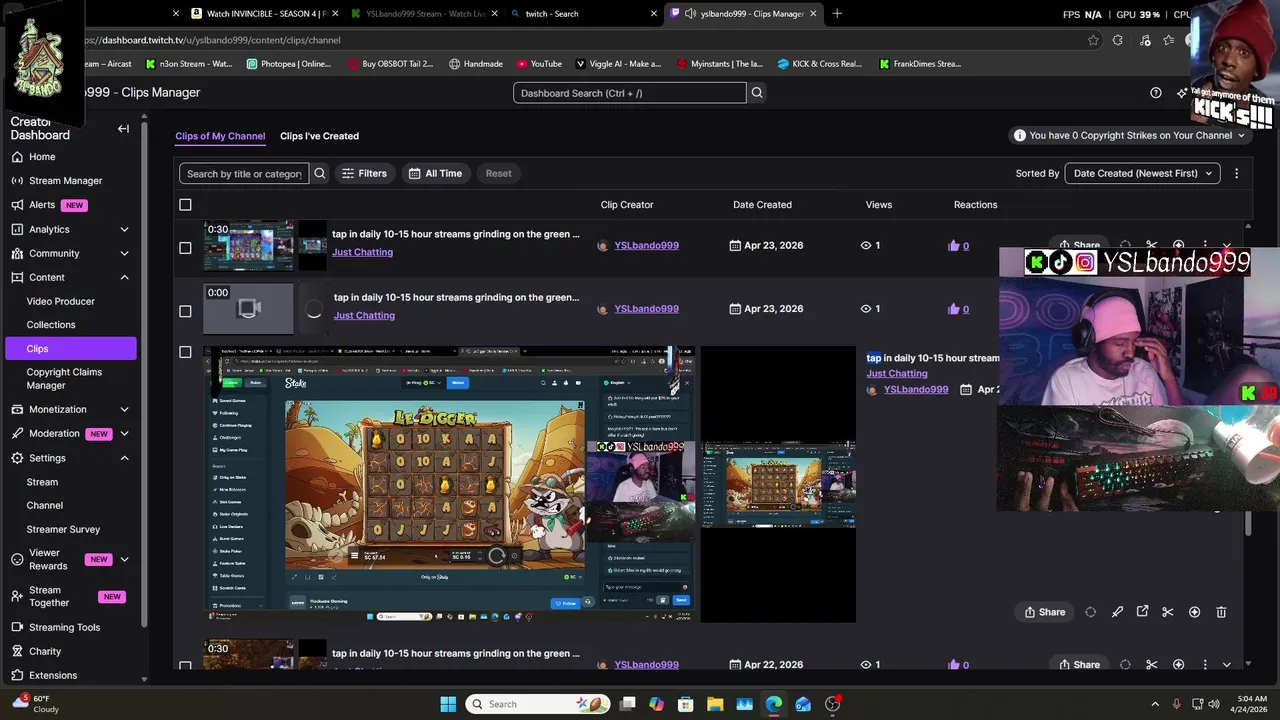Bookmark this page with the star icon
This screenshot has width=1280, height=720.
1093,40
